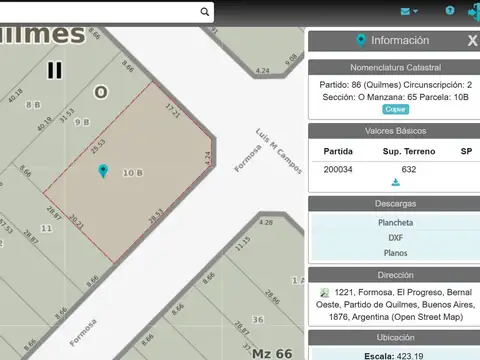Click the teal location pin on parcel 10 B

coord(103,171)
